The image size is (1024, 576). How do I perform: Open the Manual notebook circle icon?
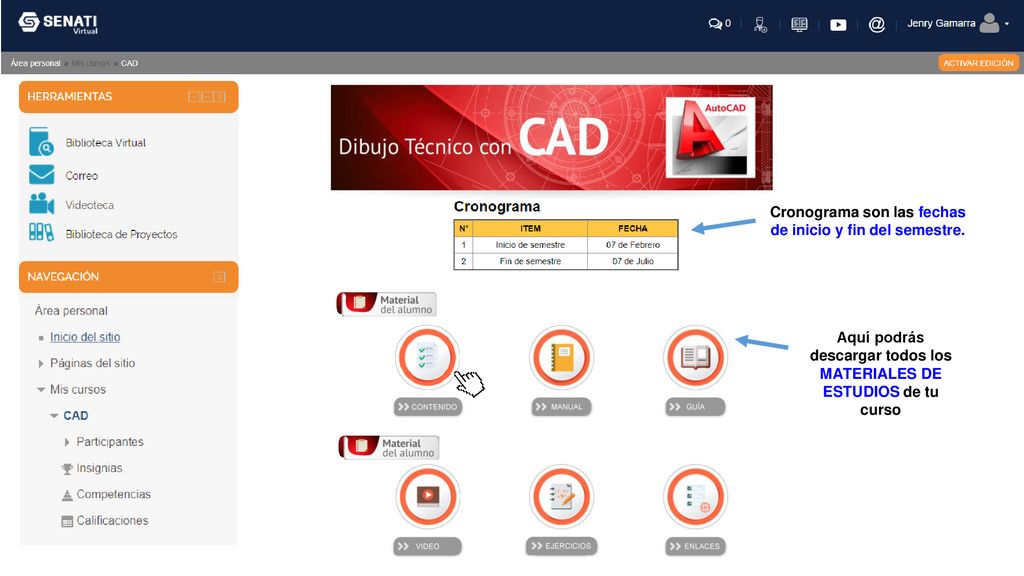562,357
